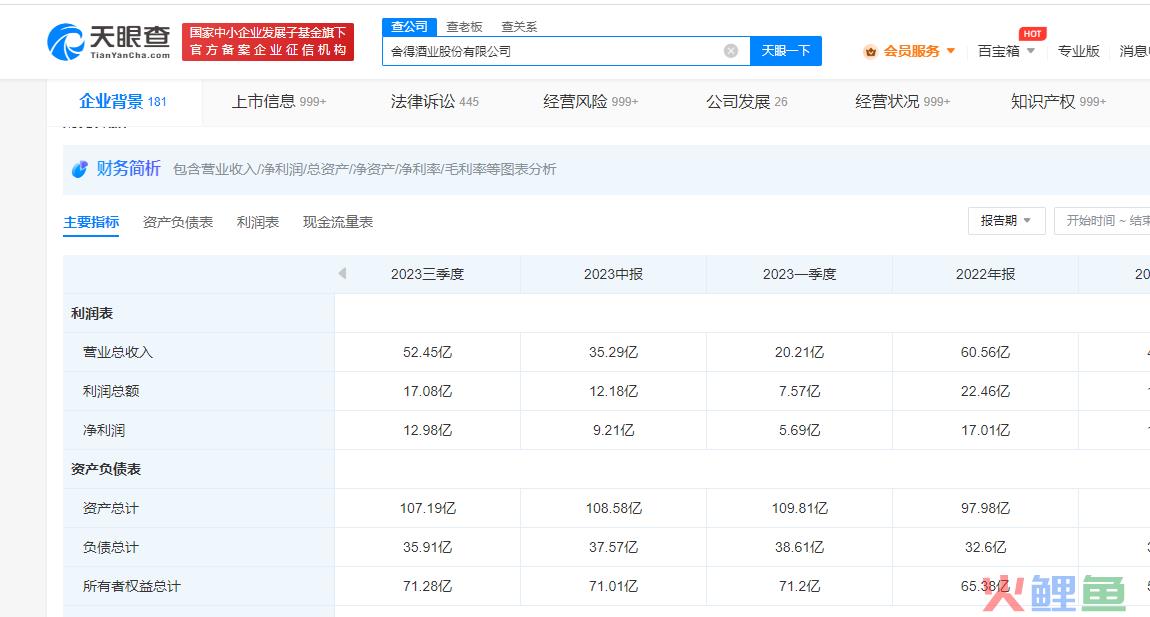
Task: Click the 52.45亿 revenue cell
Action: (428, 352)
